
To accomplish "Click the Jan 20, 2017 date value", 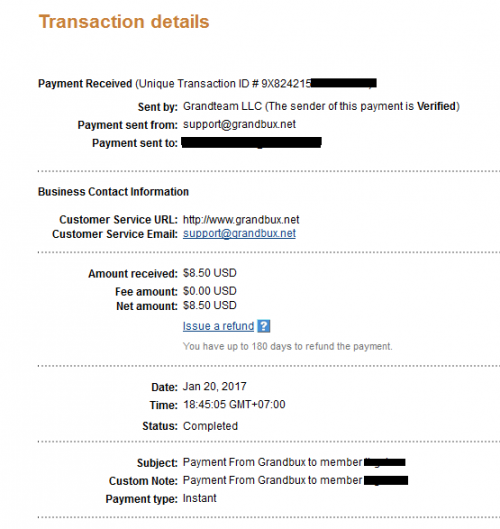I will (x=215, y=386).
